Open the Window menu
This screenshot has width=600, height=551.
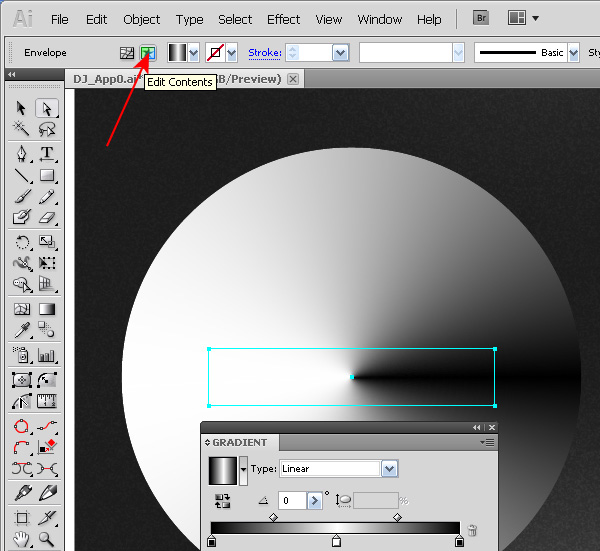coord(380,19)
